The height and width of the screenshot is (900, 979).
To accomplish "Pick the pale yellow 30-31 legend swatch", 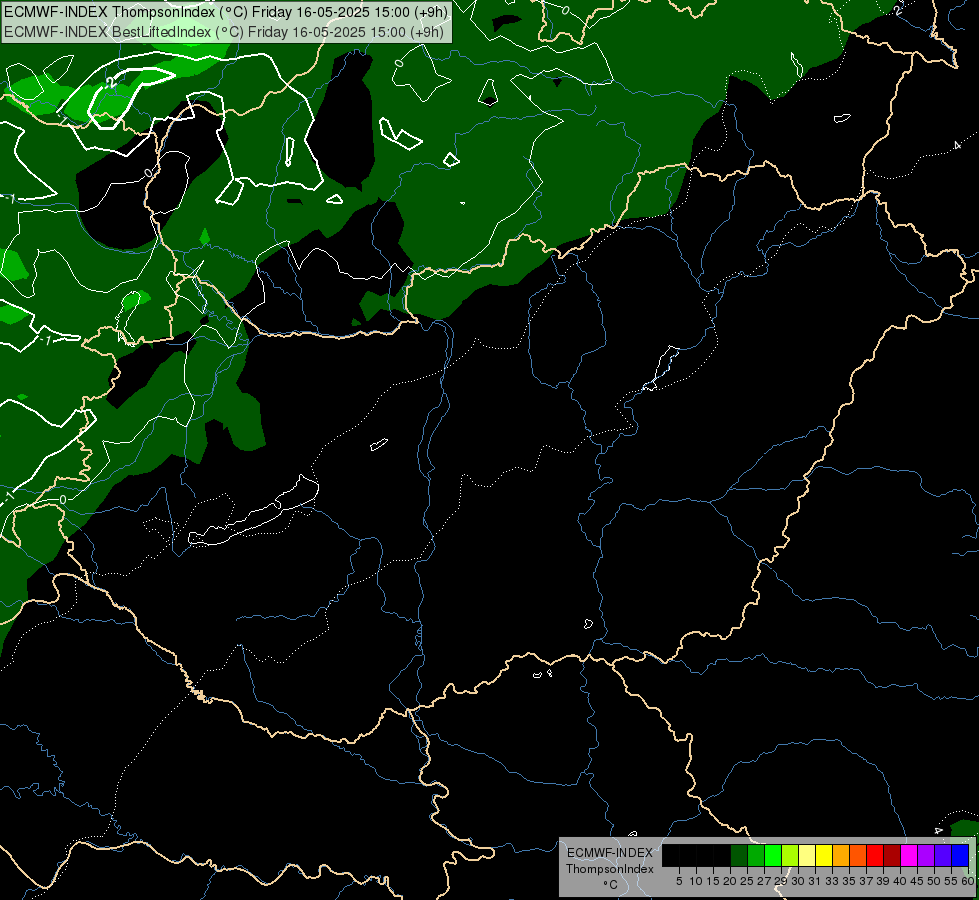I will pyautogui.click(x=807, y=856).
